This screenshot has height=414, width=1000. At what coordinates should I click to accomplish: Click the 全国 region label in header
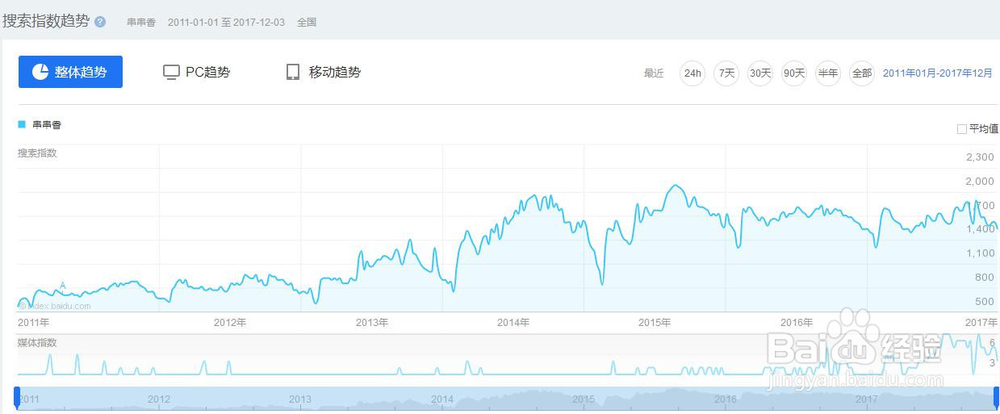point(307,22)
